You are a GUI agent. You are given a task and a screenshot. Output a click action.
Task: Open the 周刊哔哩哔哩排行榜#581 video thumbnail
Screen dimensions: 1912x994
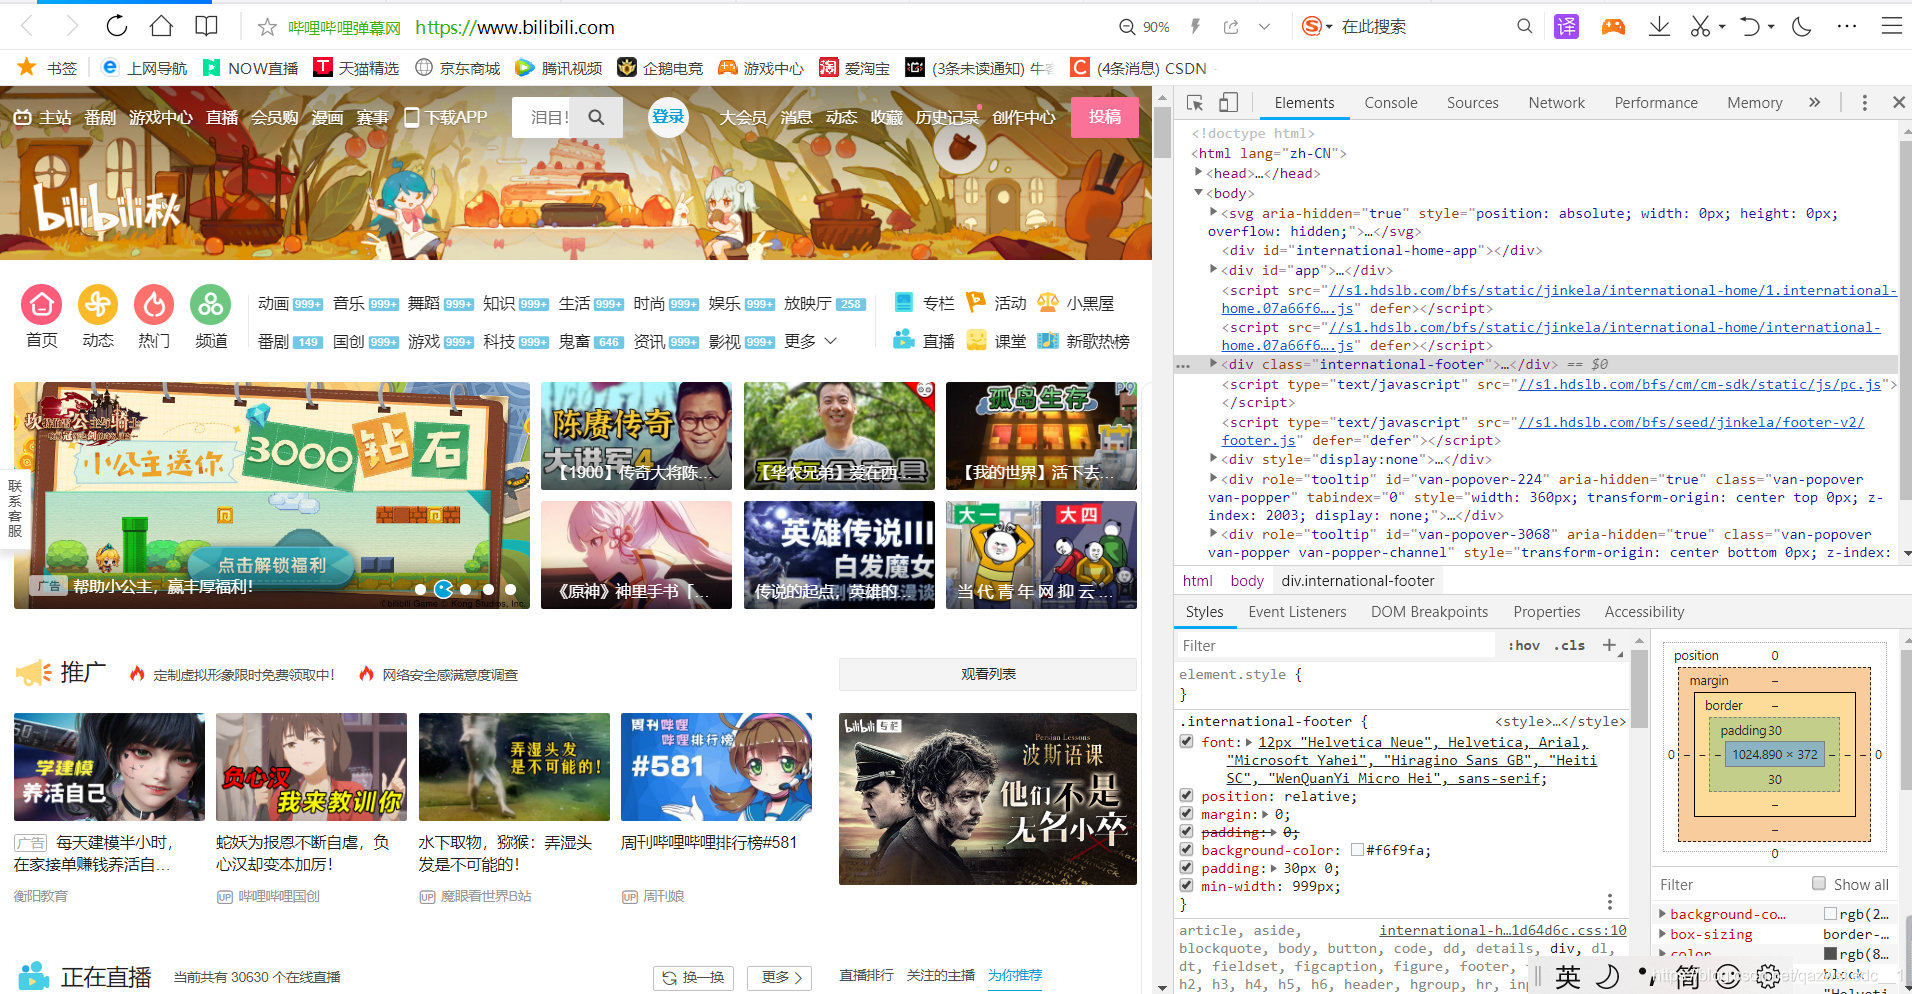pos(716,767)
